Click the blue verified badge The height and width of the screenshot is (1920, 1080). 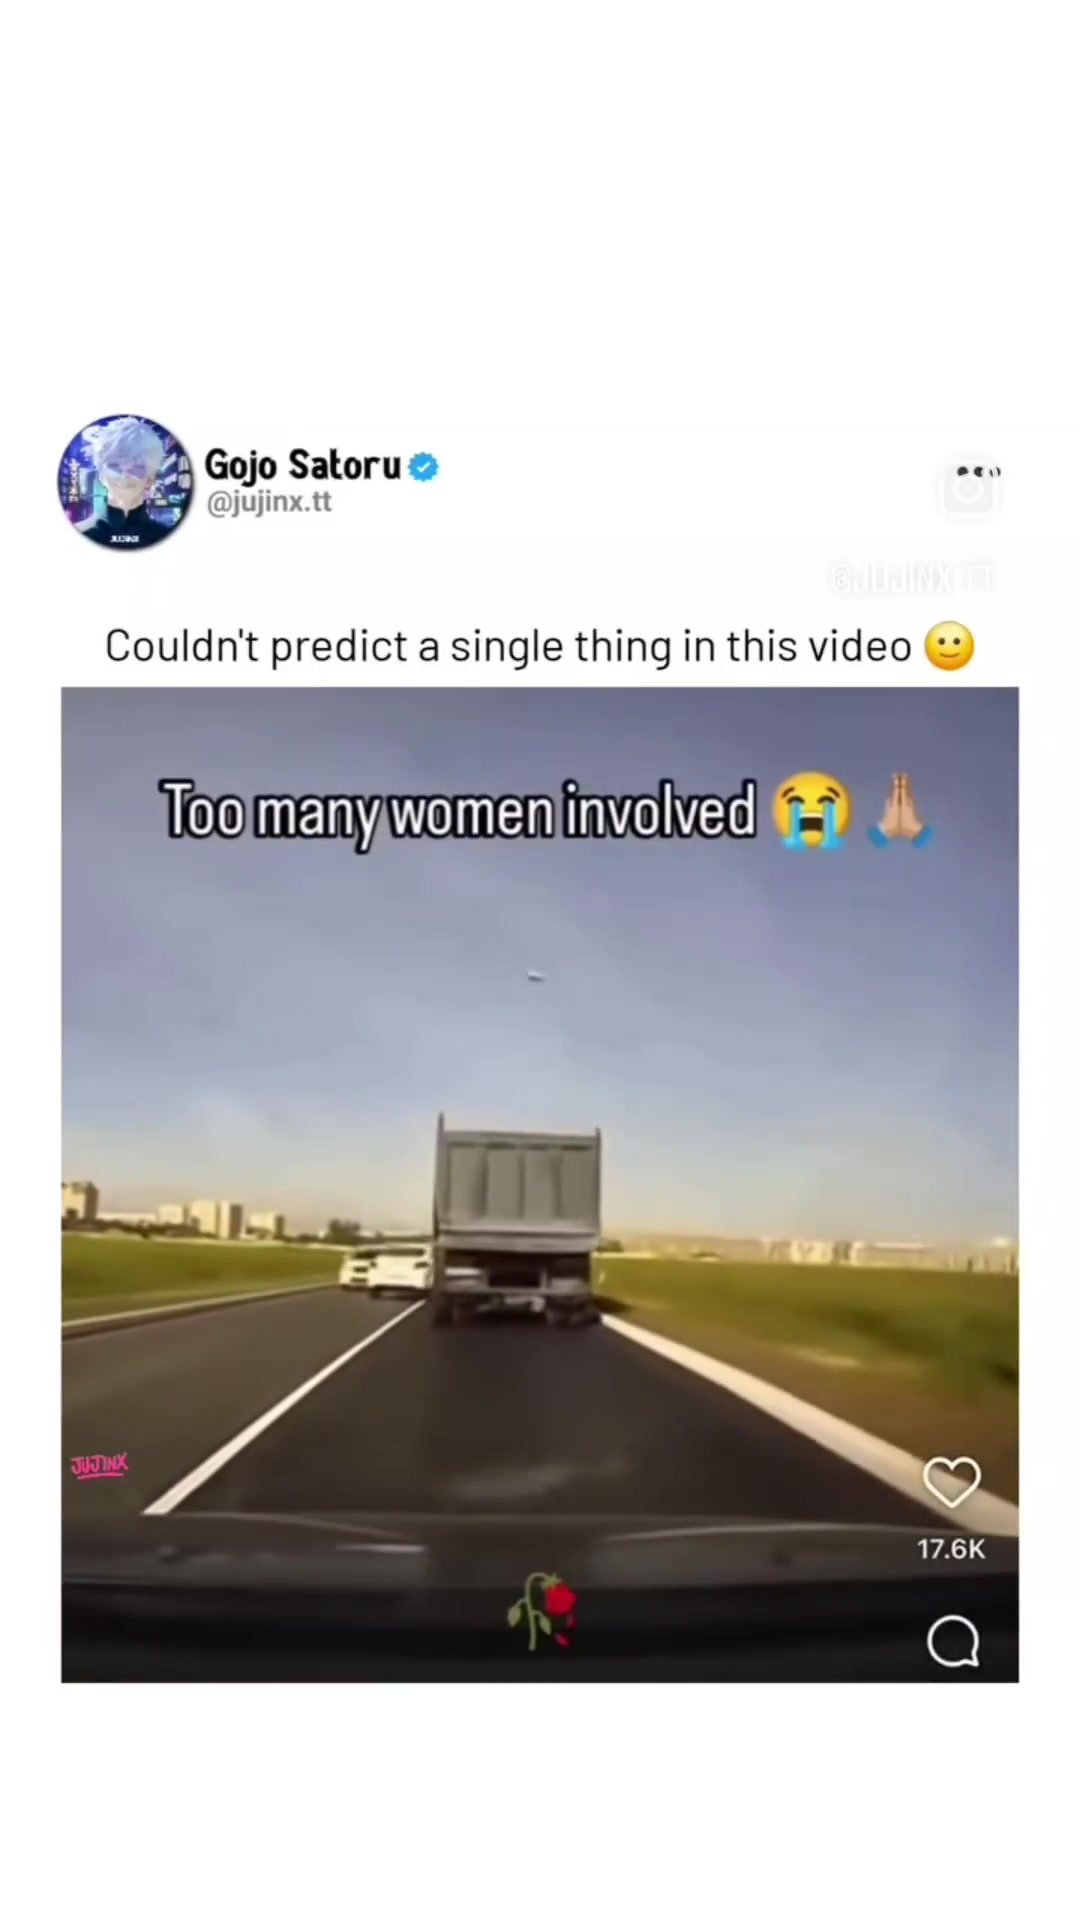pos(424,467)
